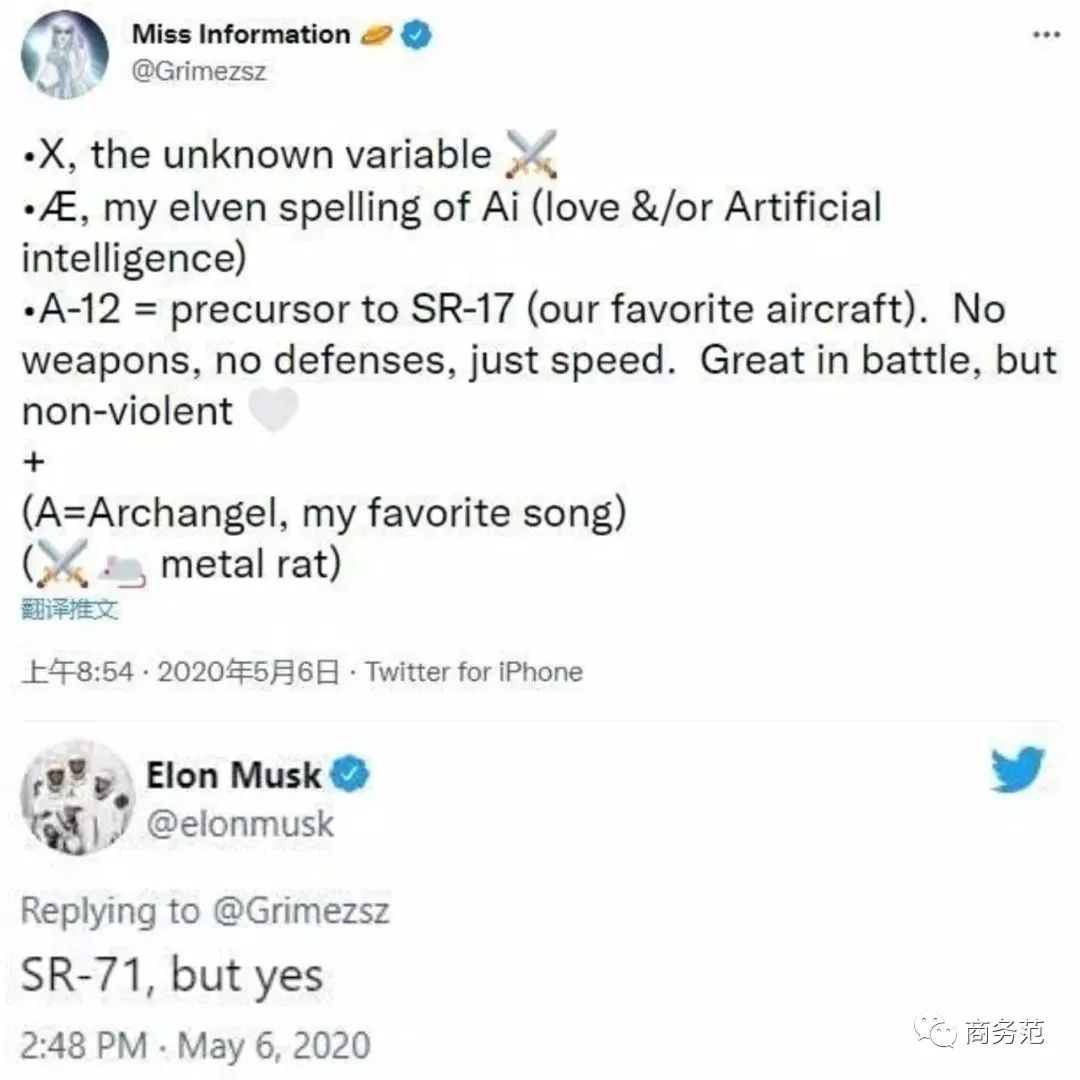1080x1080 pixels.
Task: Click the Miss Information display name
Action: [x=240, y=34]
